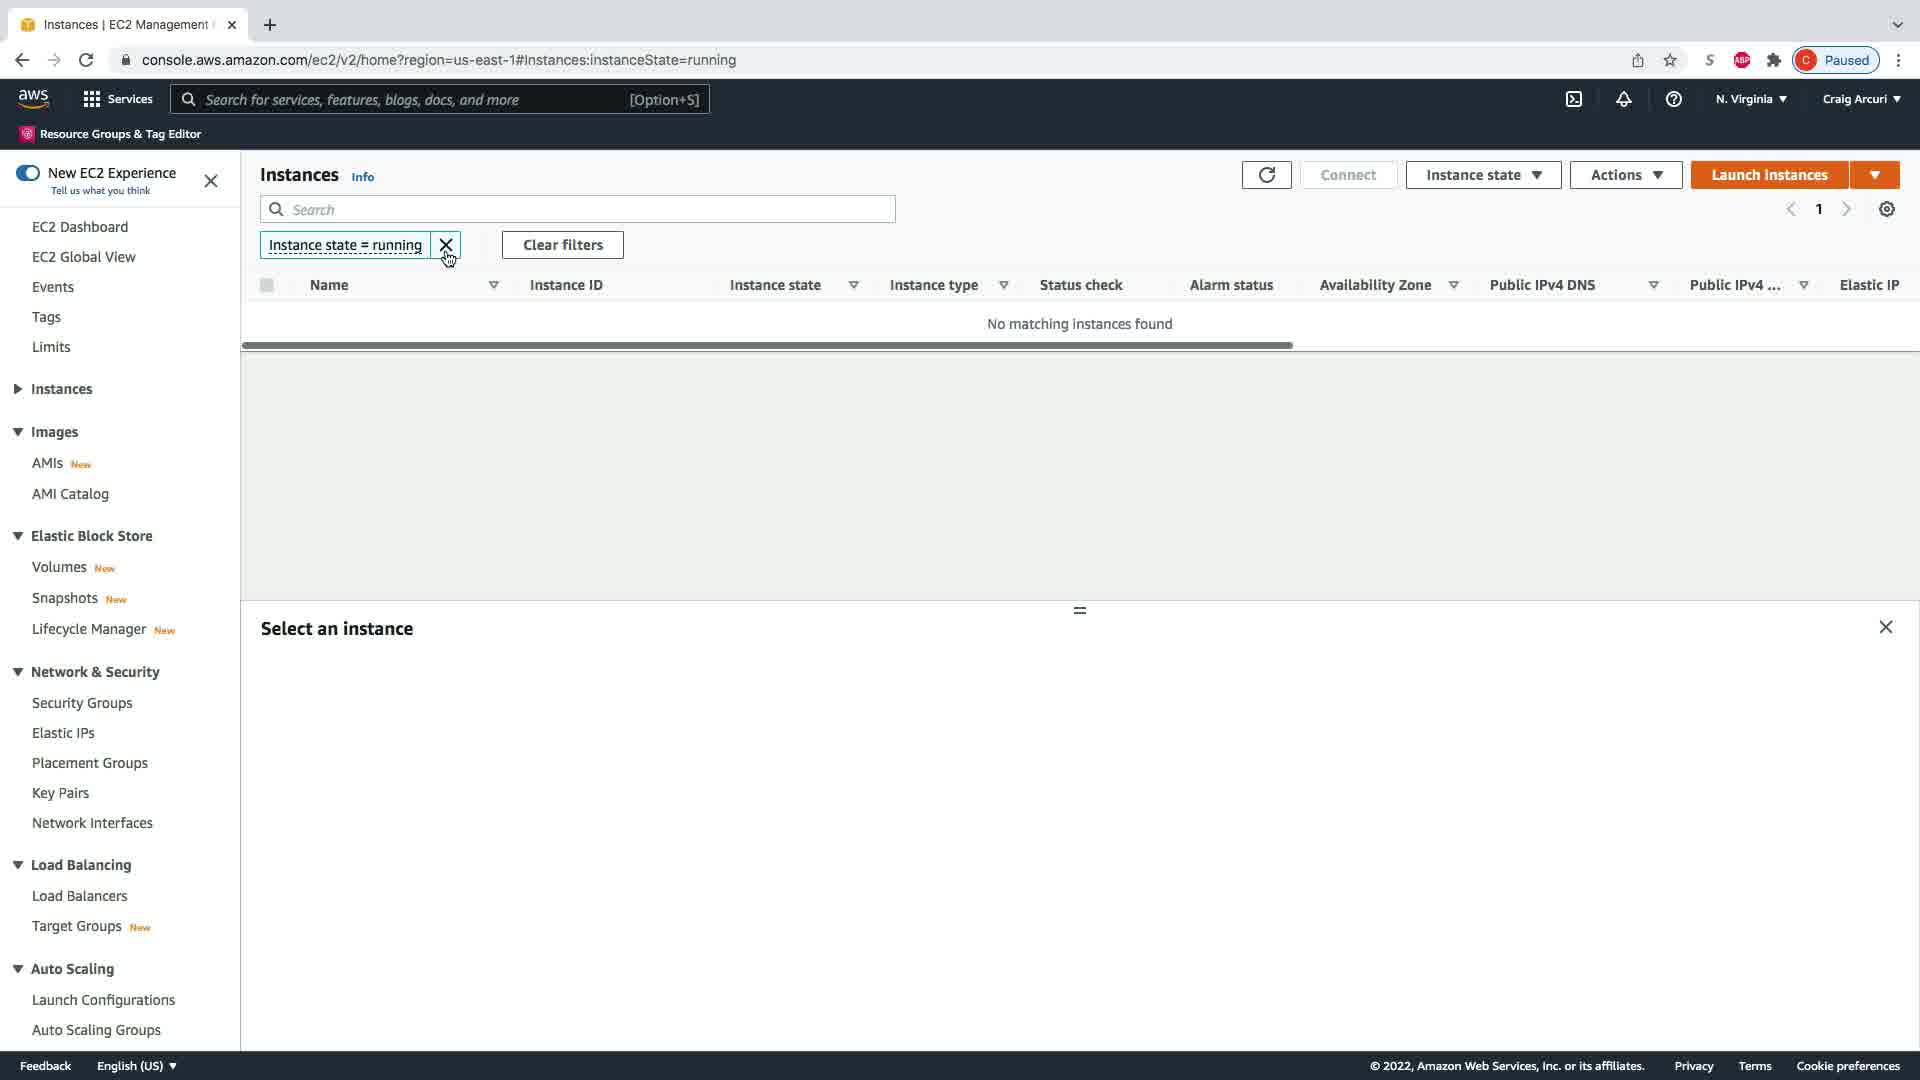Image resolution: width=1920 pixels, height=1080 pixels.
Task: Refresh the instances list
Action: point(1266,175)
